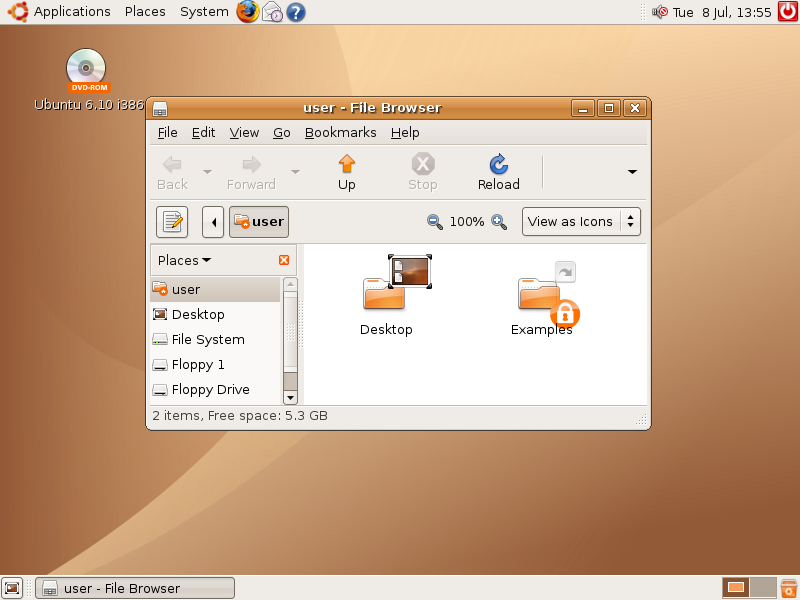Viewport: 800px width, 600px height.
Task: Open the Bookmarks menu
Action: (340, 132)
